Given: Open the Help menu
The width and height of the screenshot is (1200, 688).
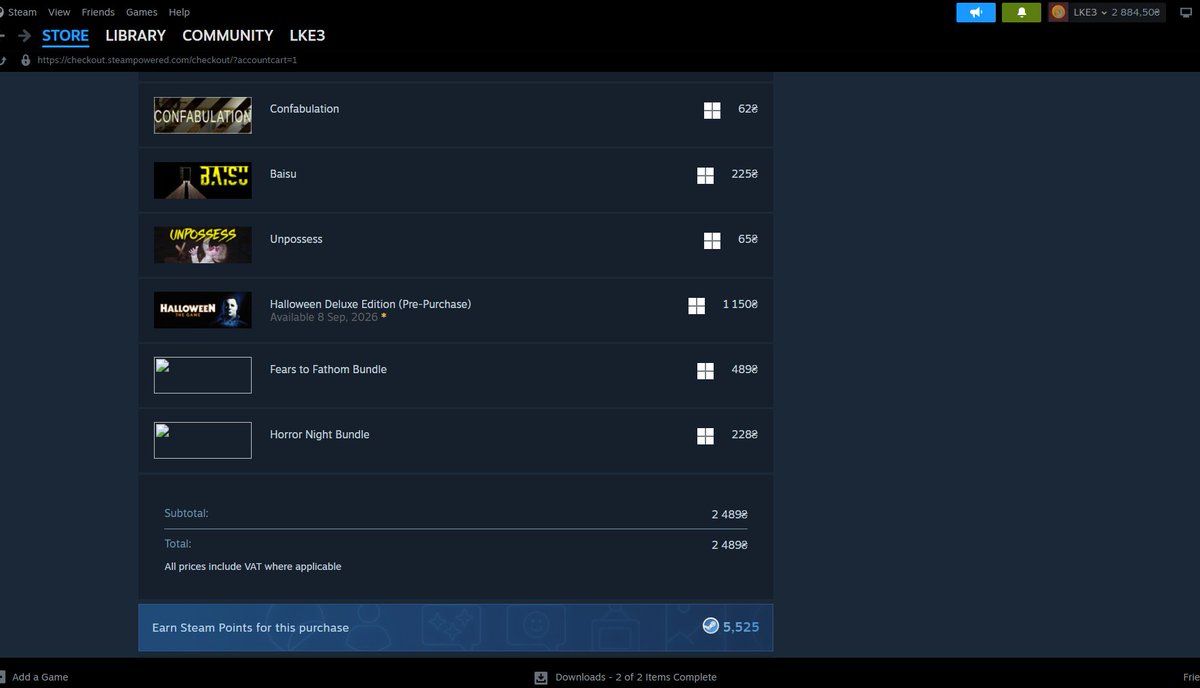Looking at the screenshot, I should click(x=179, y=12).
